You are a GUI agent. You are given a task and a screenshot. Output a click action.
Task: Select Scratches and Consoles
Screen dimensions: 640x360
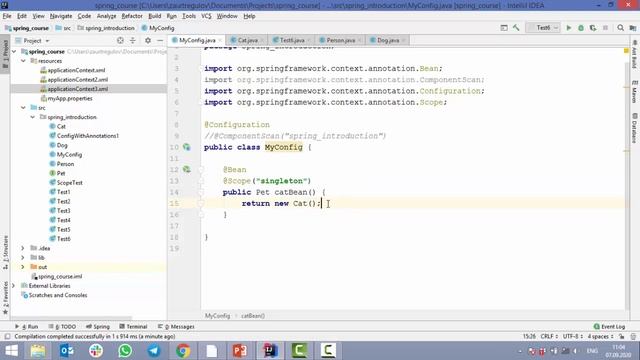pos(58,295)
